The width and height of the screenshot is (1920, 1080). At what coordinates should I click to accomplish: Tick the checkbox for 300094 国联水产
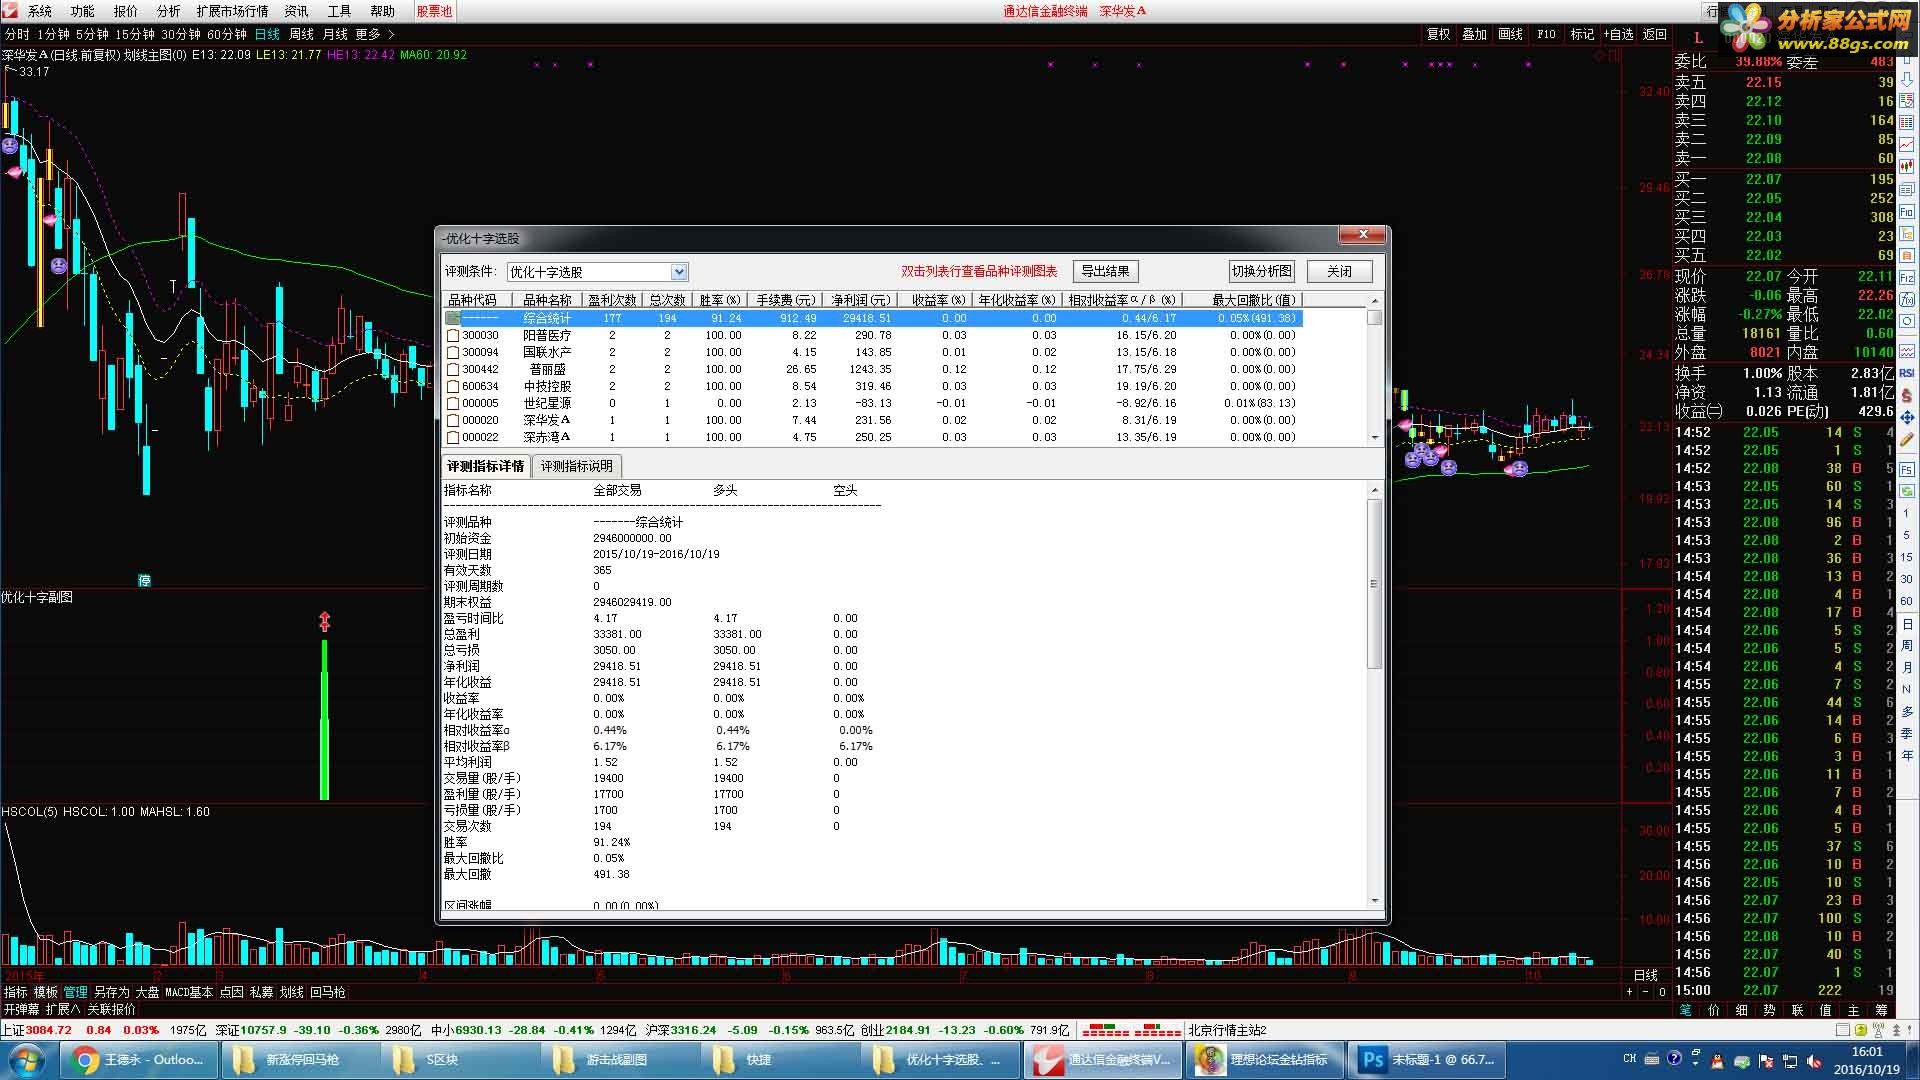453,352
